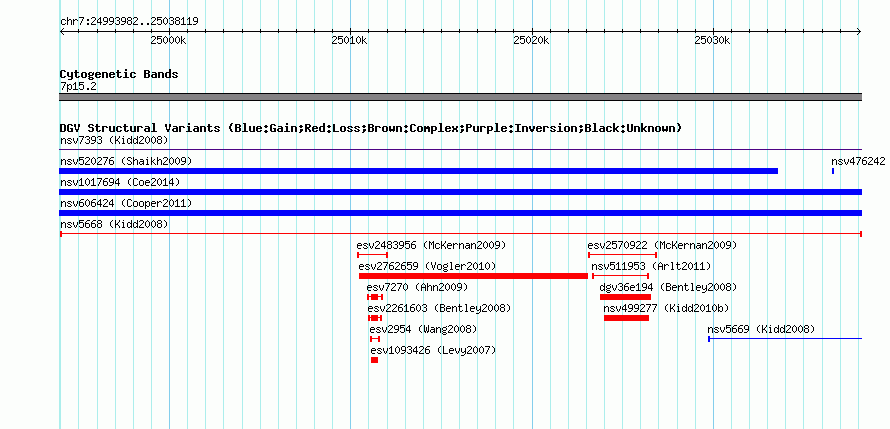Click the nsv7393 (Kidd2008) inversion line
The width and height of the screenshot is (890, 429).
coord(460,150)
